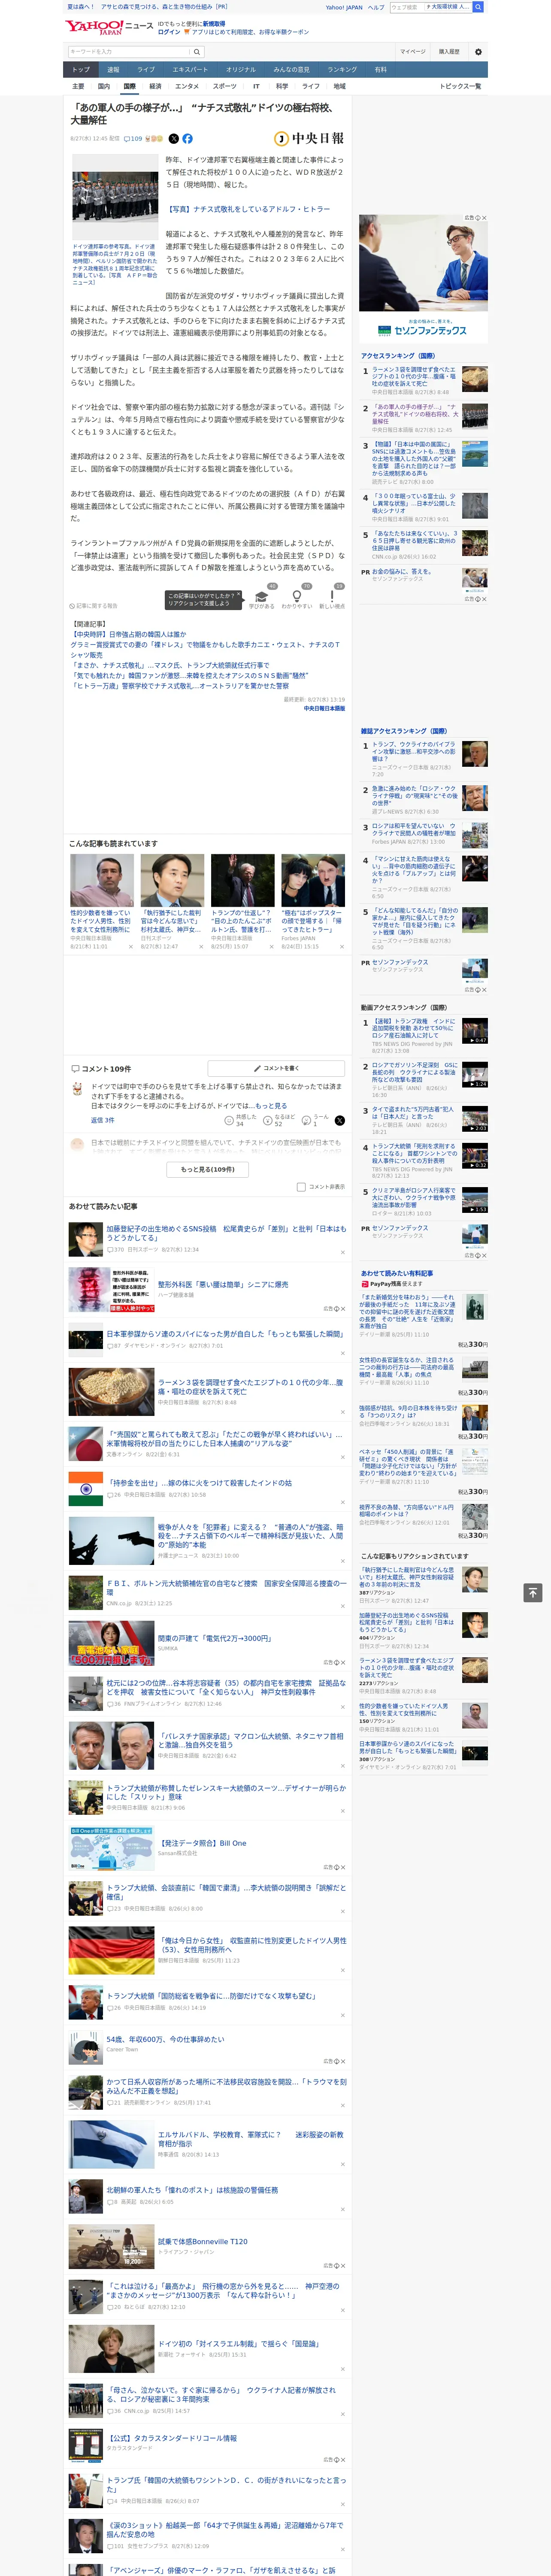The height and width of the screenshot is (2576, 551).
Task: Expand first comment via もっと見る link
Action: tap(271, 1106)
